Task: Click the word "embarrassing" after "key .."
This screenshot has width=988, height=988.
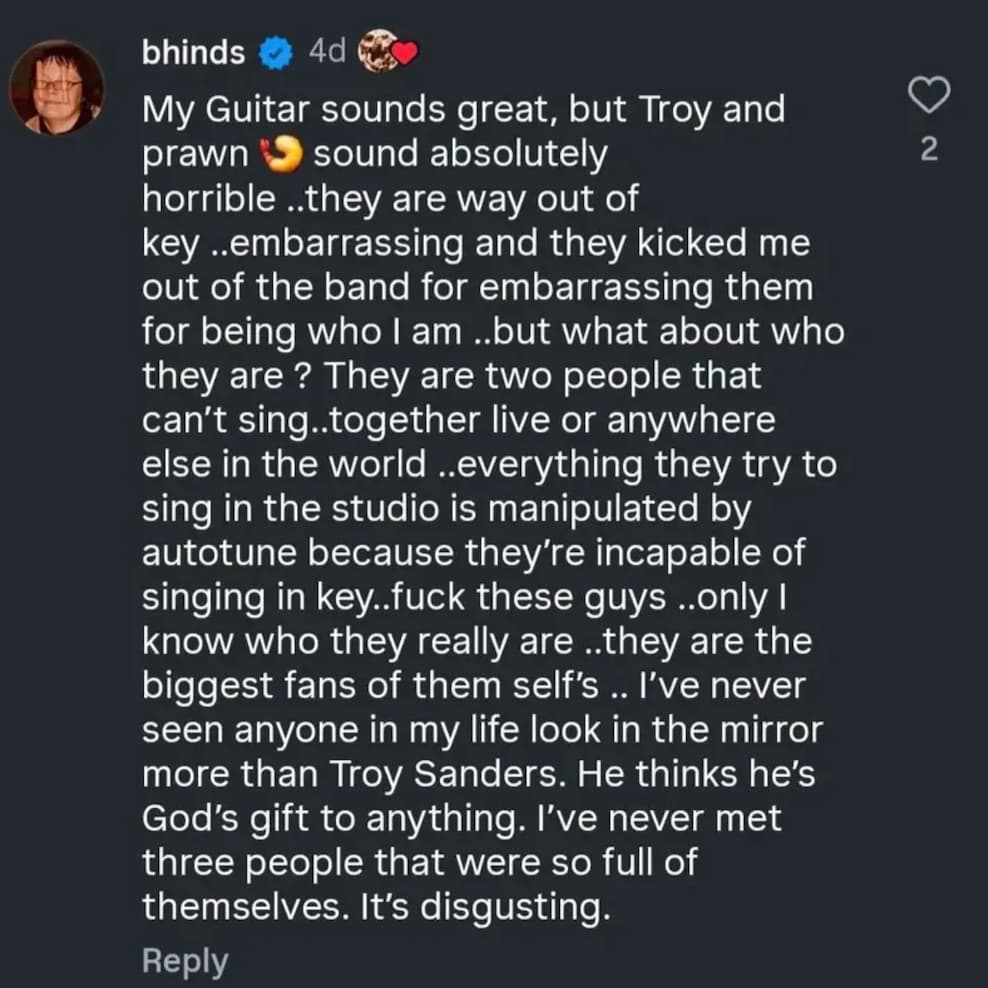Action: coord(351,243)
